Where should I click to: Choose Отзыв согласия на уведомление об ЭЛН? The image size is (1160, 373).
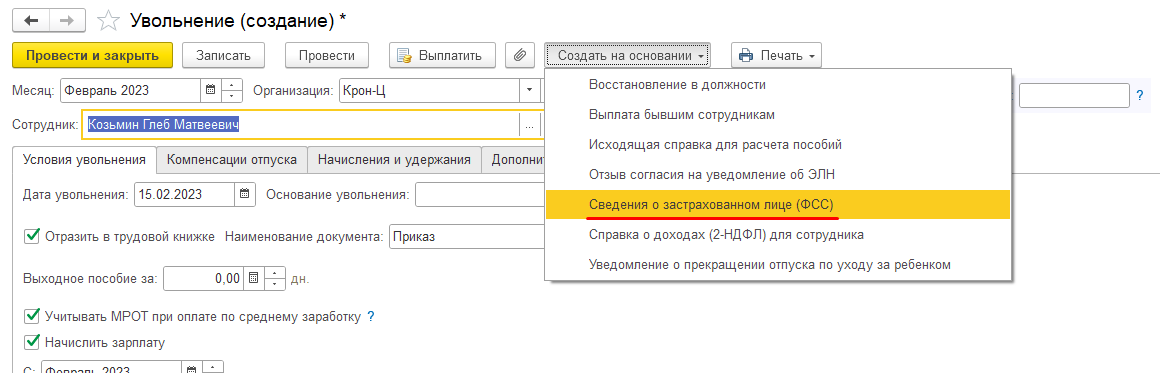(778, 175)
